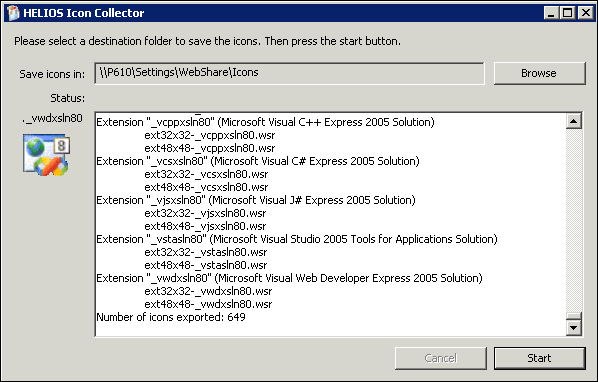598x382 pixels.
Task: Select log entry ext32x32-_vcsxsln80.wsr
Action: click(206, 174)
